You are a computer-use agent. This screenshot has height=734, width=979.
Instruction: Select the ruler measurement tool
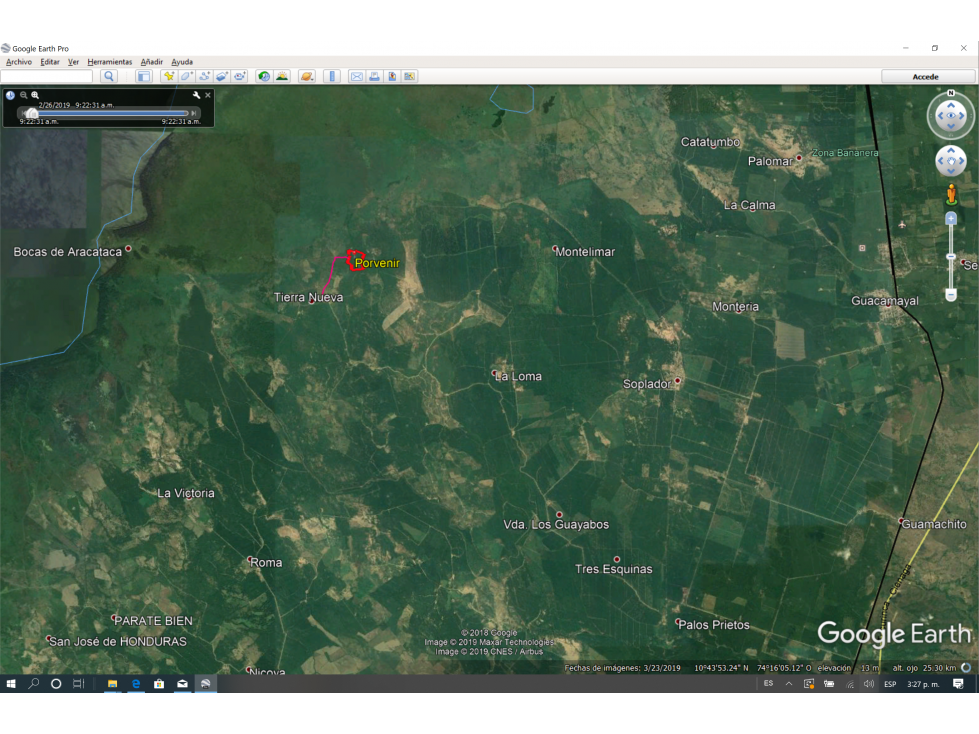point(332,76)
